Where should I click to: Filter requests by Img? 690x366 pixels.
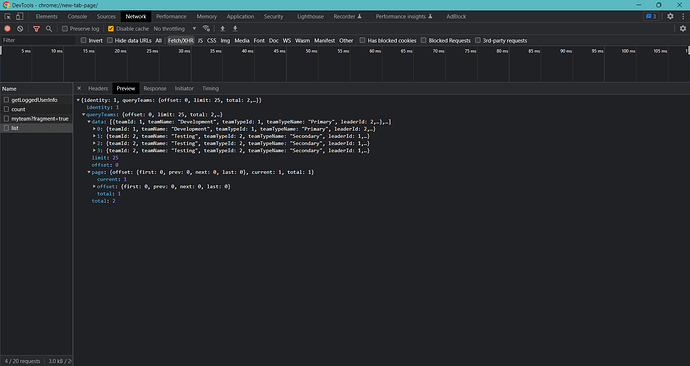pyautogui.click(x=225, y=40)
